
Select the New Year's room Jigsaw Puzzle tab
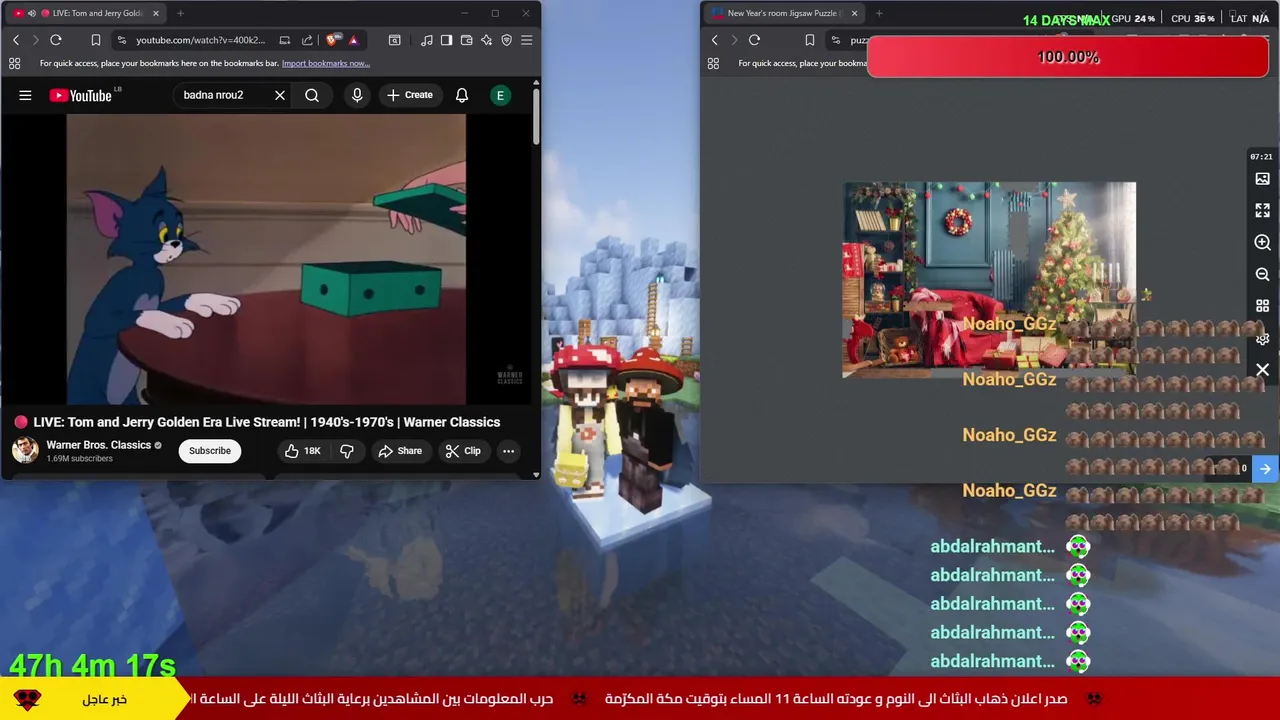click(x=785, y=13)
